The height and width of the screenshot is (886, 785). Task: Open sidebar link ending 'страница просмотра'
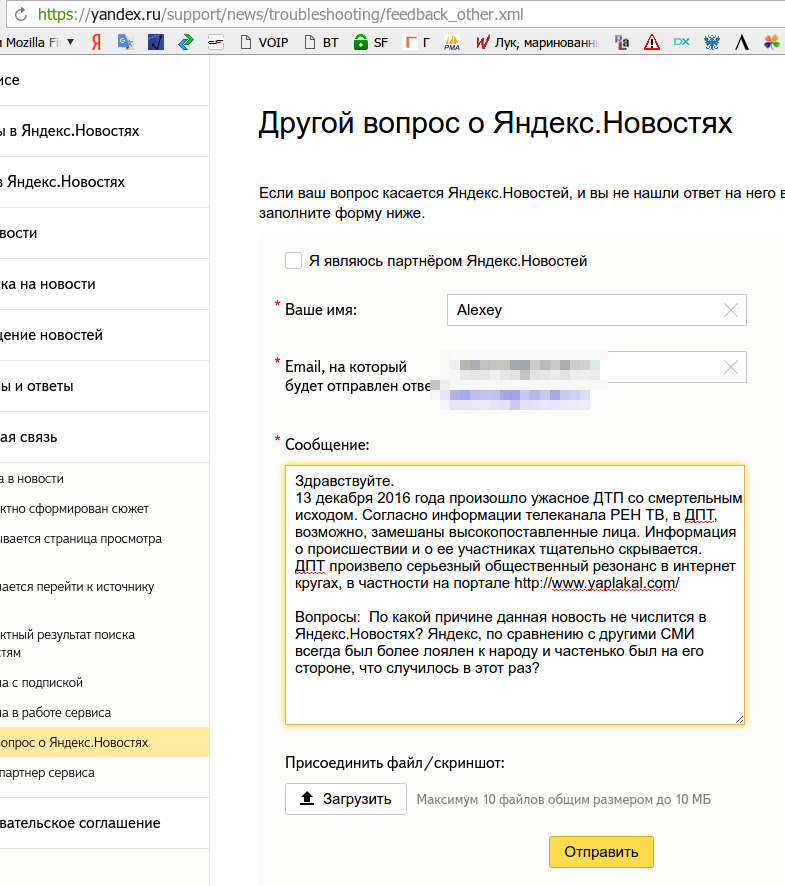[x=81, y=538]
